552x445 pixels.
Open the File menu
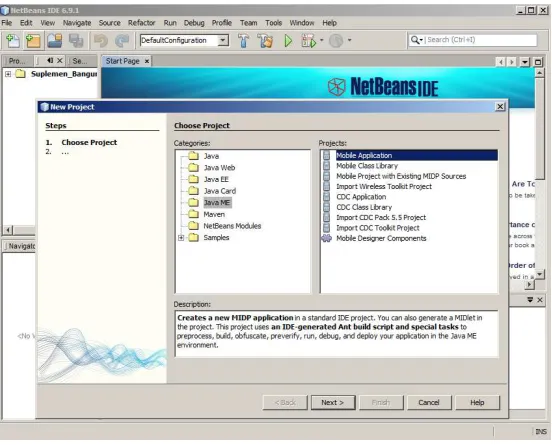[x=7, y=23]
